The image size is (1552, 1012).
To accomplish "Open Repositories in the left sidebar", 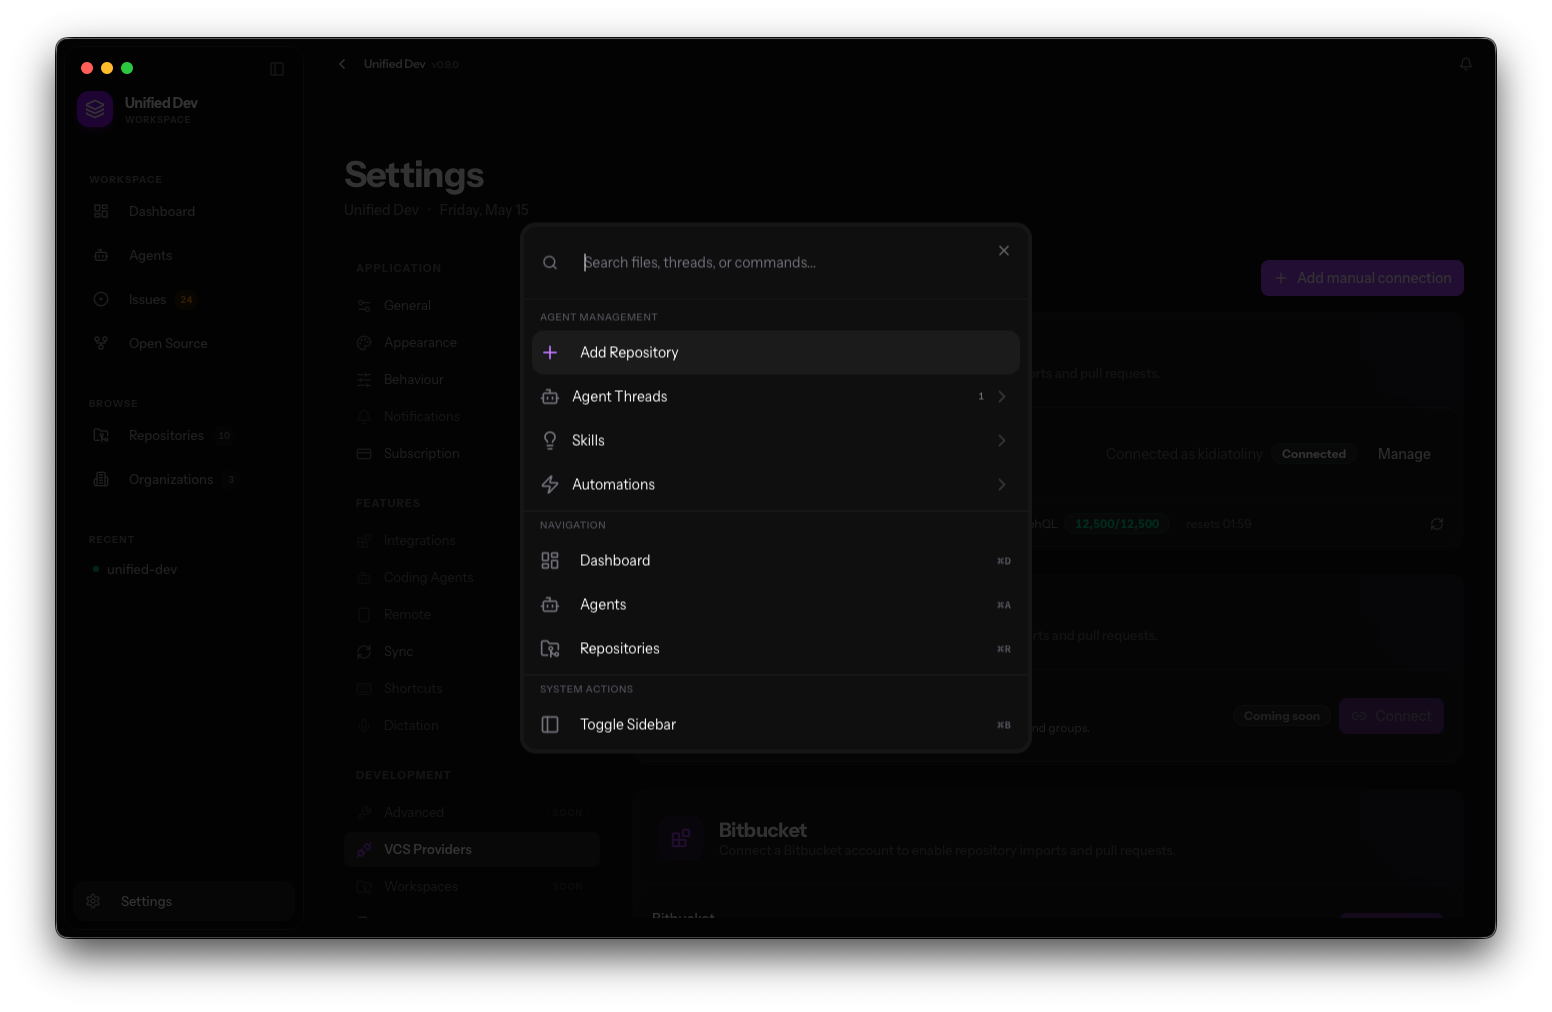I will click(x=184, y=436).
